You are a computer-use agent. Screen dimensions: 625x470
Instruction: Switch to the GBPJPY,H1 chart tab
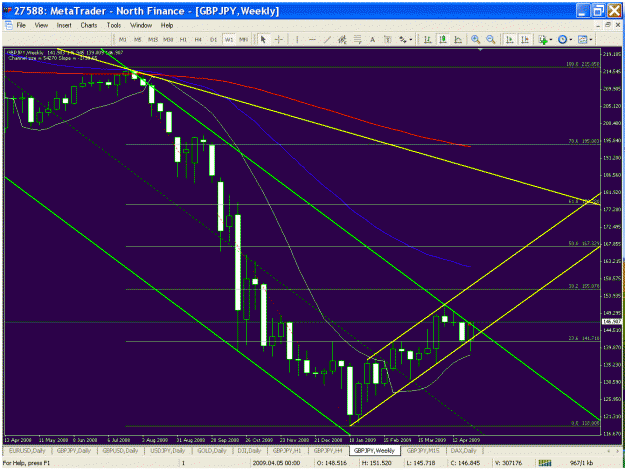click(x=287, y=450)
